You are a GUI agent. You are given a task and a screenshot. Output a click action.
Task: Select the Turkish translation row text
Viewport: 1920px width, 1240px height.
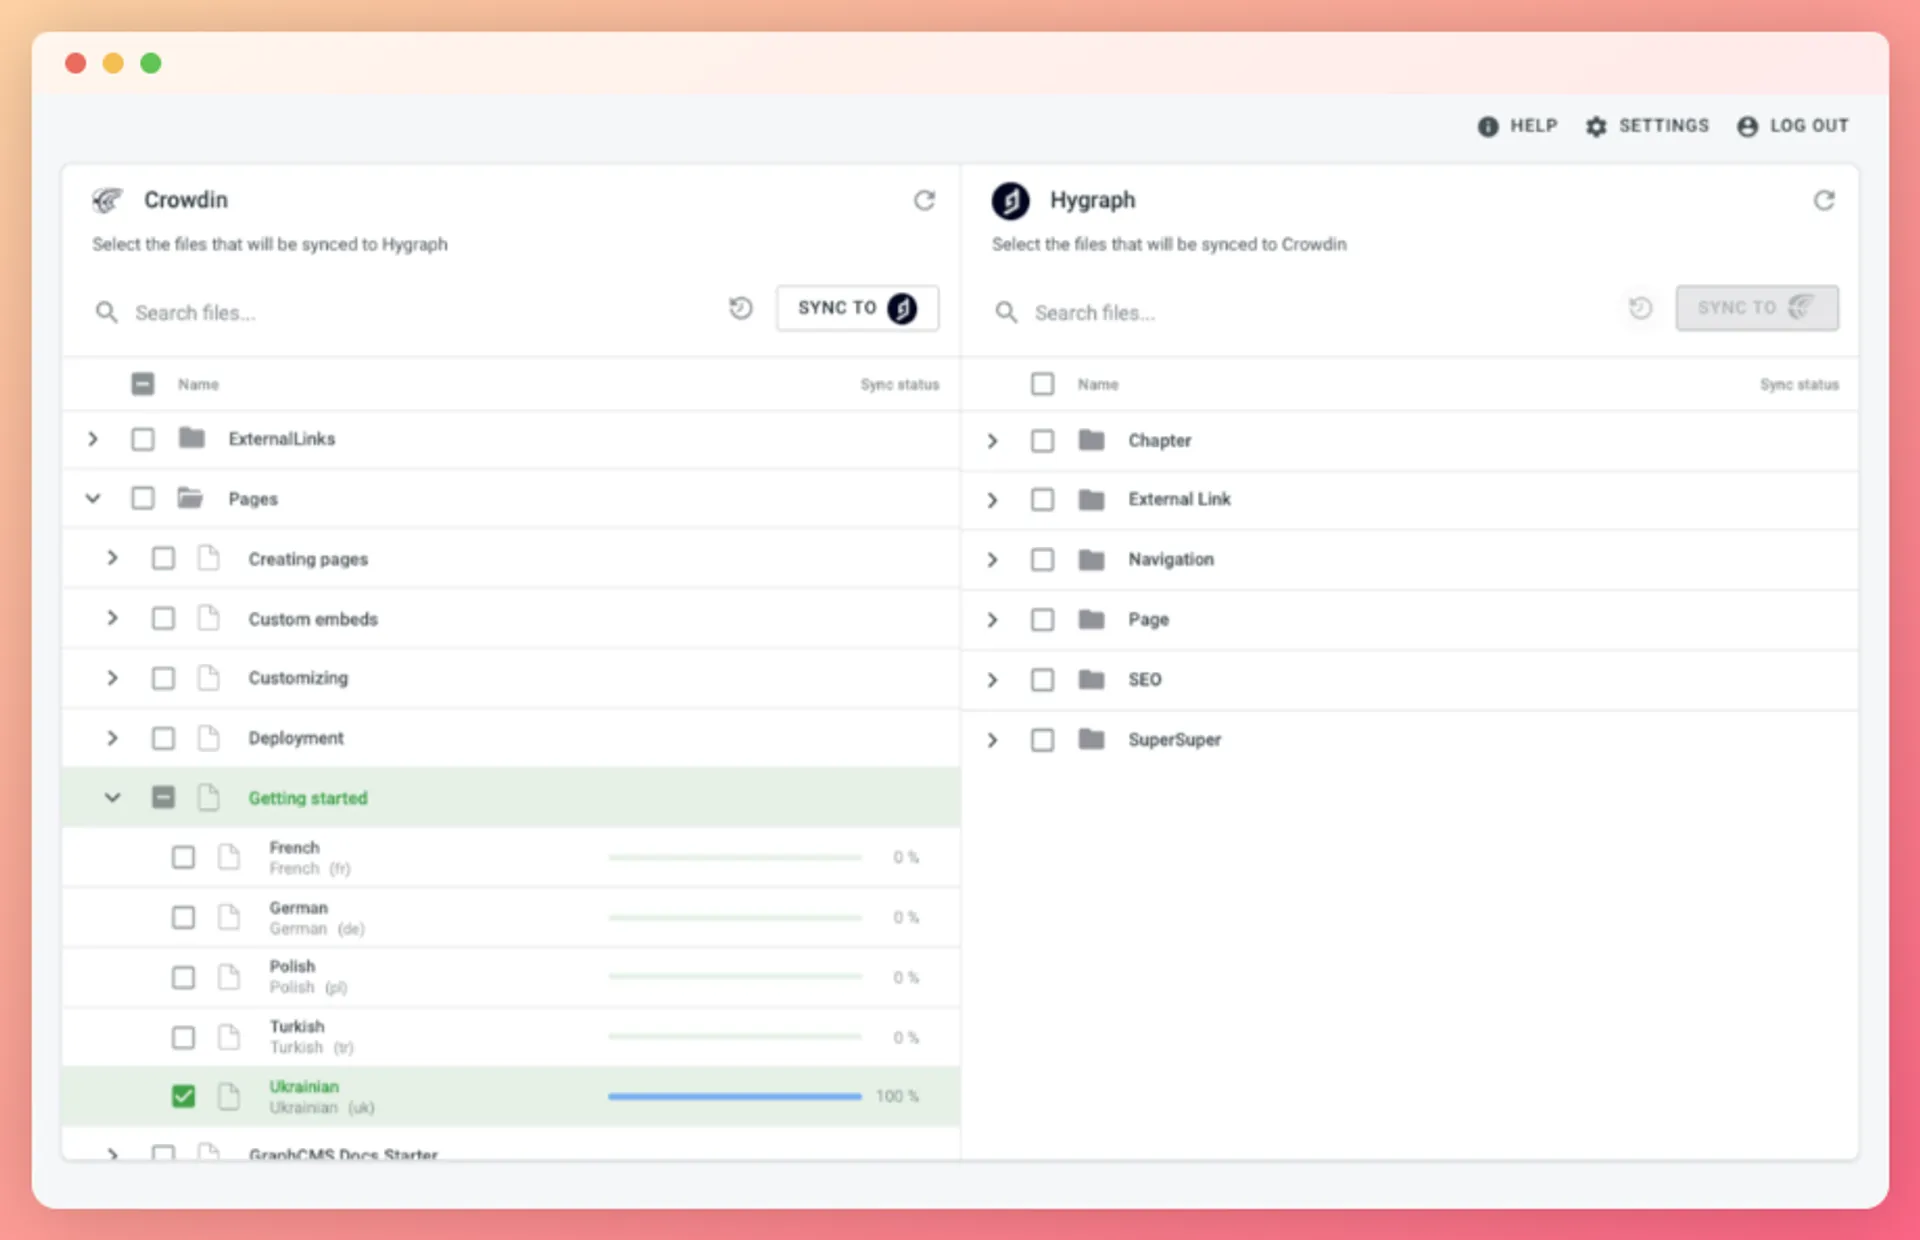(x=311, y=1037)
